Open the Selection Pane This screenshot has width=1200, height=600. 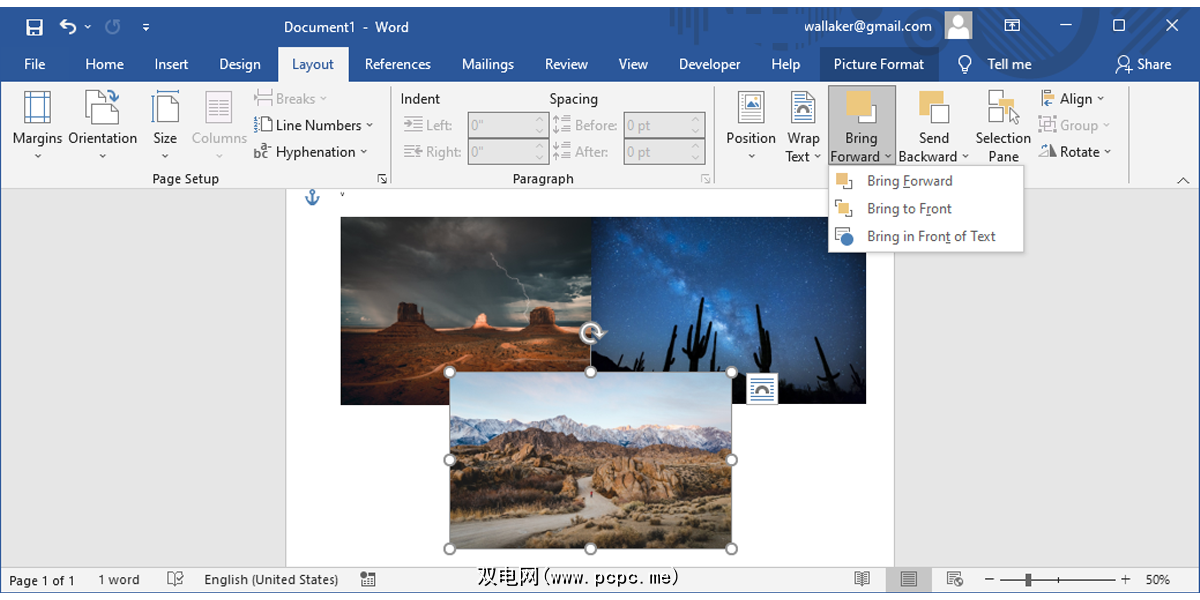tap(1003, 108)
